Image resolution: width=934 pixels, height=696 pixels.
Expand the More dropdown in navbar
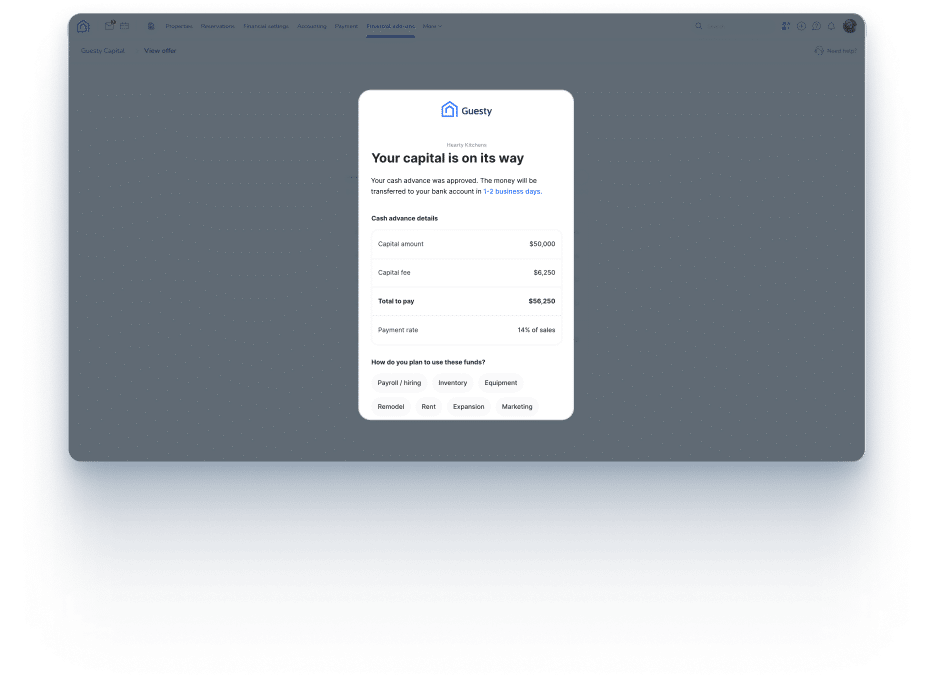coord(432,26)
